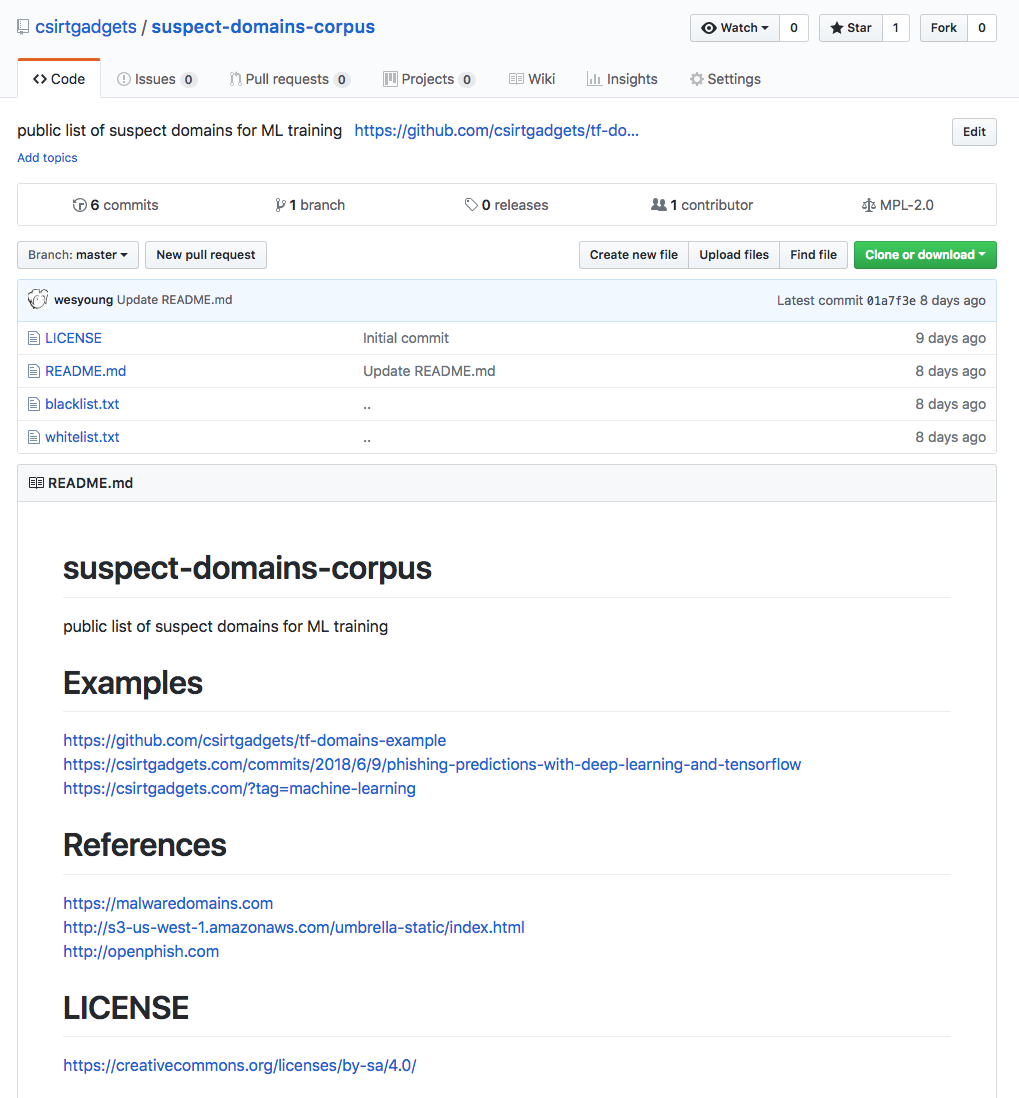View the 0 releases page
Viewport: 1019px width, 1098px height.
click(x=506, y=205)
